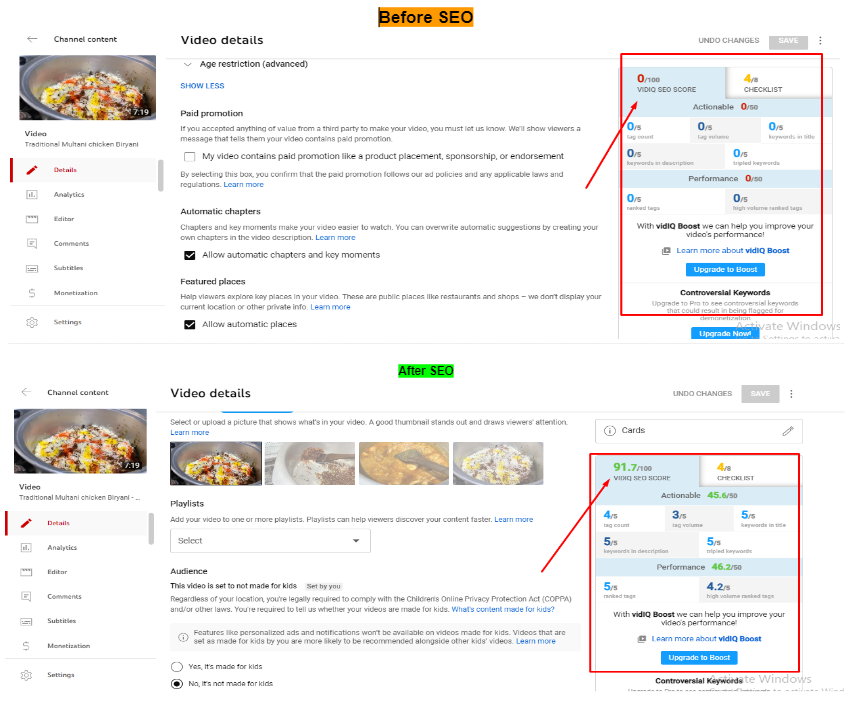Viewport: 865px width, 722px height.
Task: Click SHOW LESS to collapse options
Action: [x=202, y=86]
